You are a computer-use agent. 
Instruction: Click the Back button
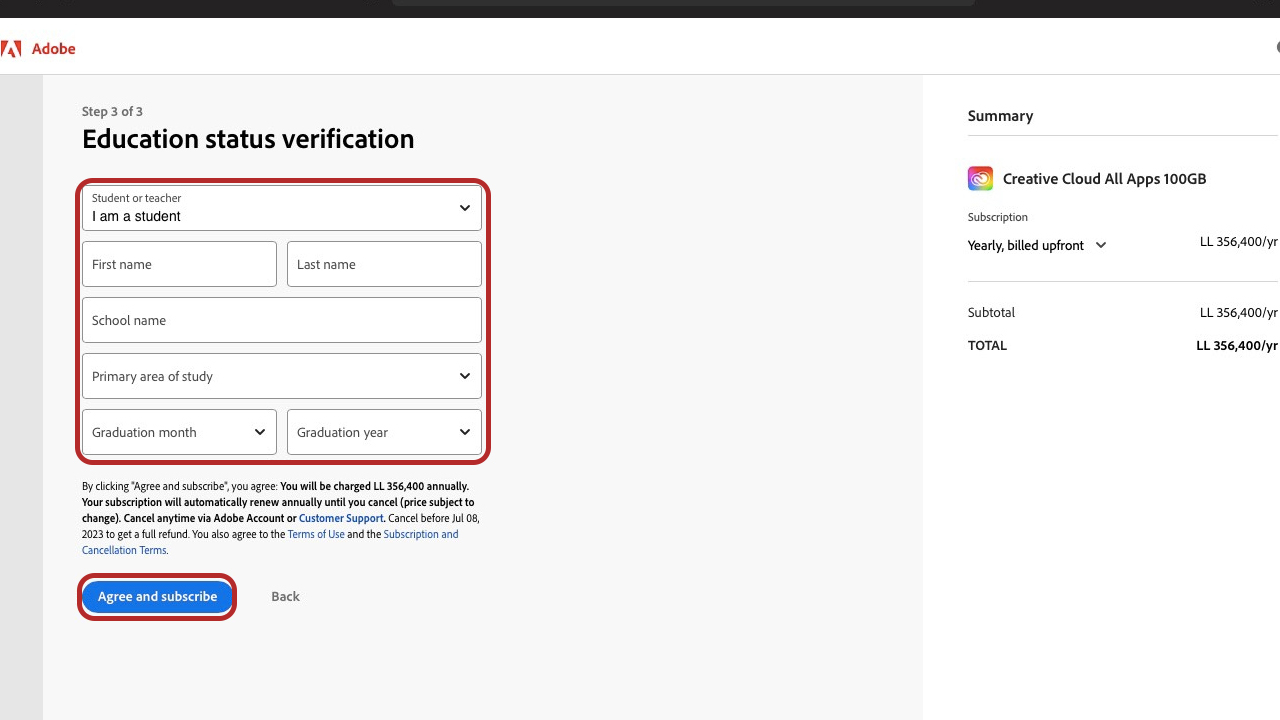tap(285, 596)
